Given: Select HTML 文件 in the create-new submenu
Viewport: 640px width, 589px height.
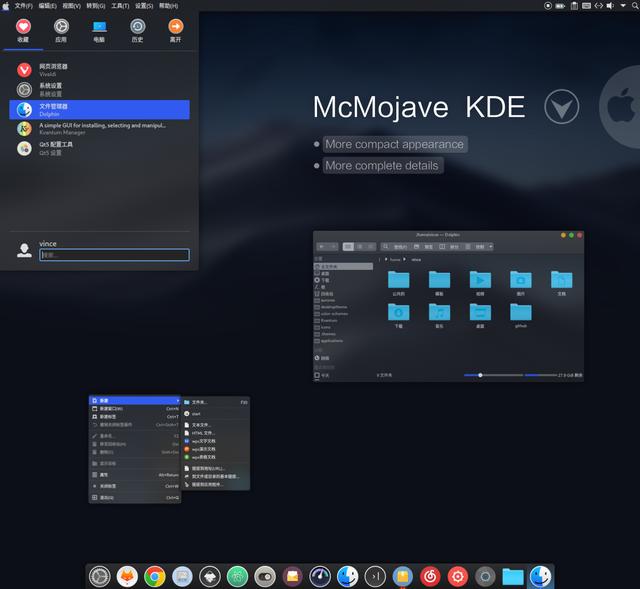Looking at the screenshot, I should click(x=216, y=433).
